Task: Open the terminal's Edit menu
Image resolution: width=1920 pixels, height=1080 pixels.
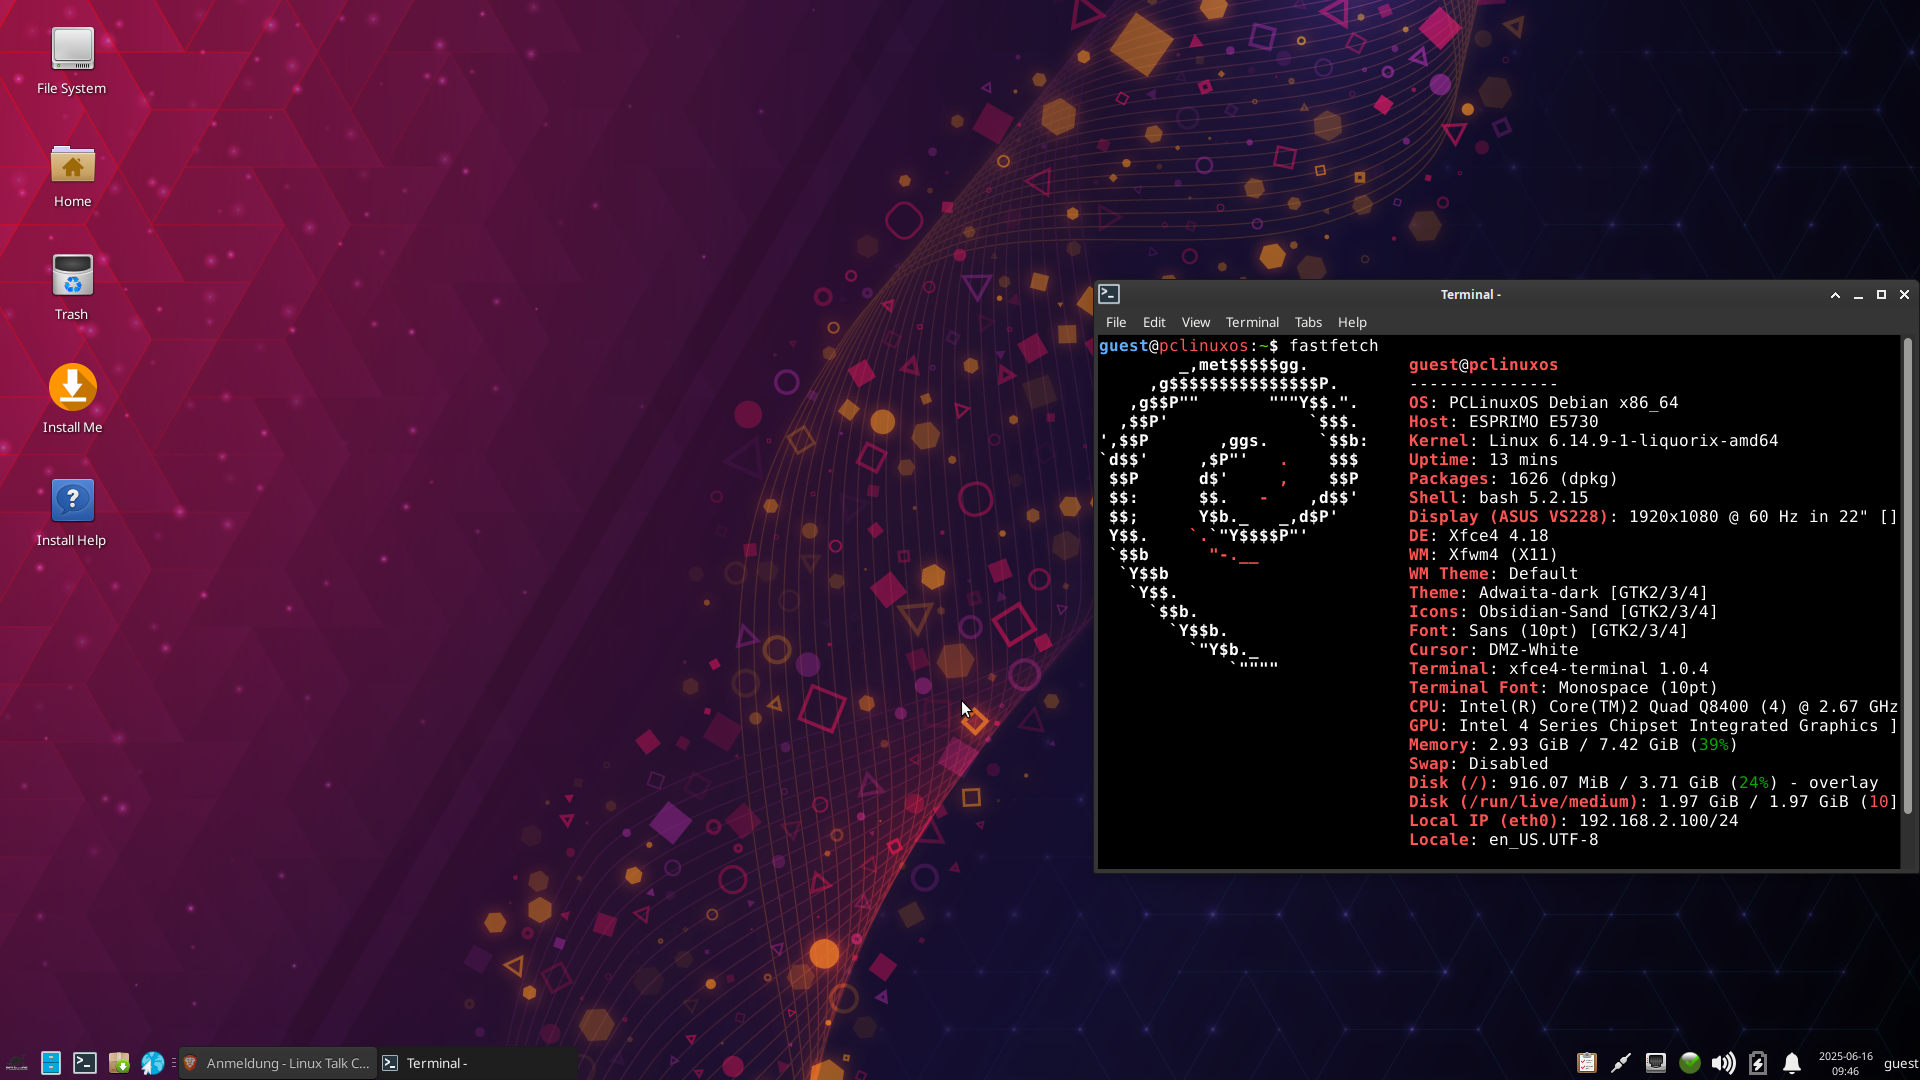Action: (1154, 322)
